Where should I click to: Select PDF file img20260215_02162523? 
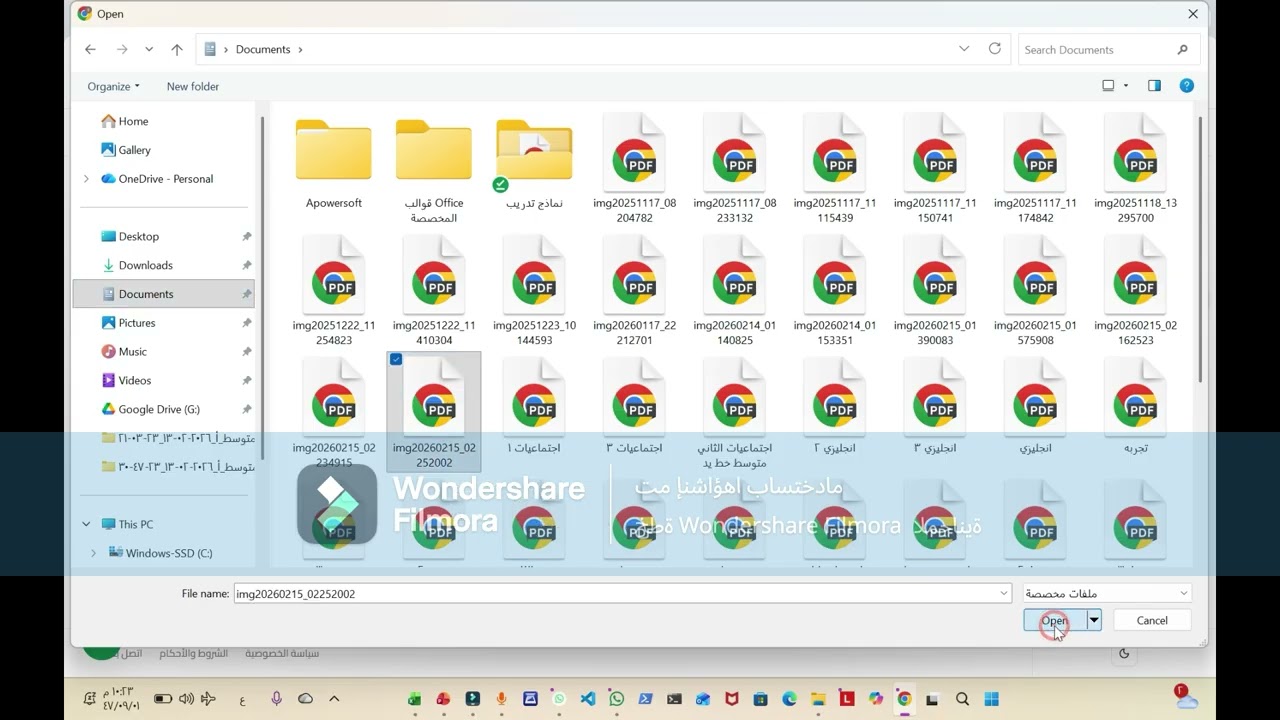pyautogui.click(x=1136, y=291)
